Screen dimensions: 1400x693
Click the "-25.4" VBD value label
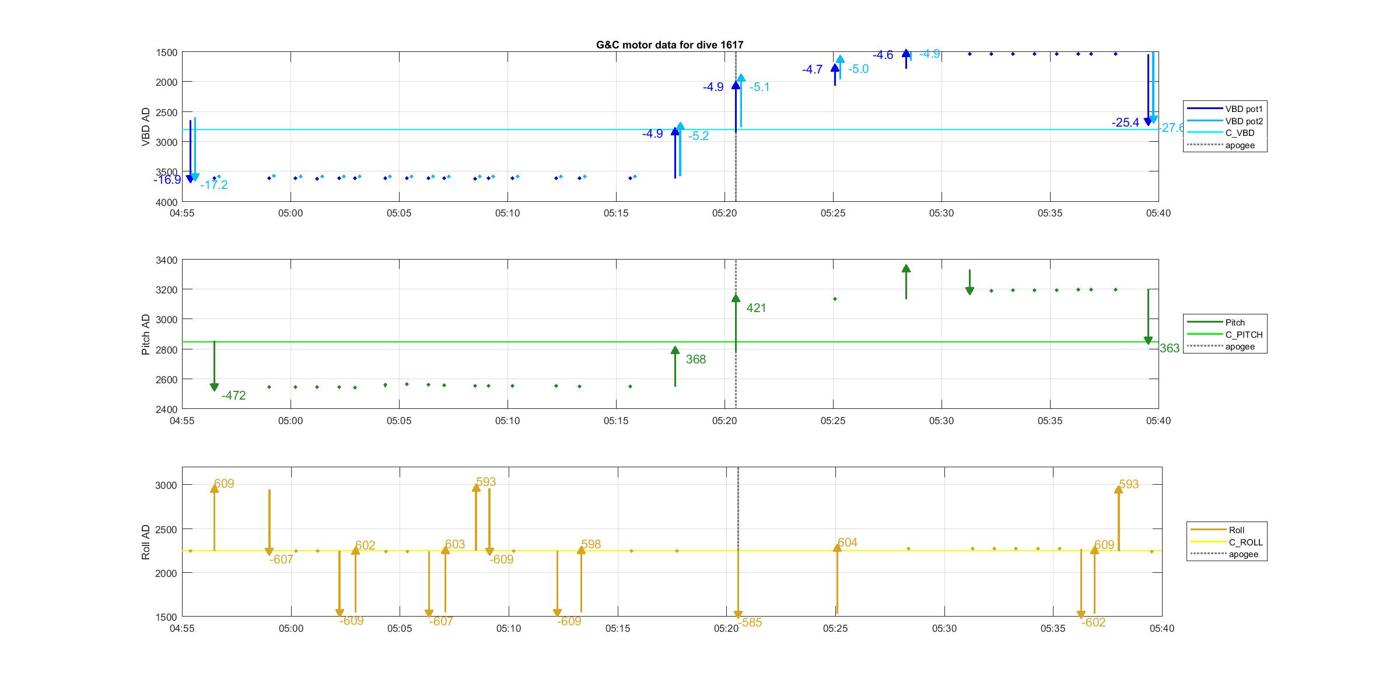[1125, 123]
